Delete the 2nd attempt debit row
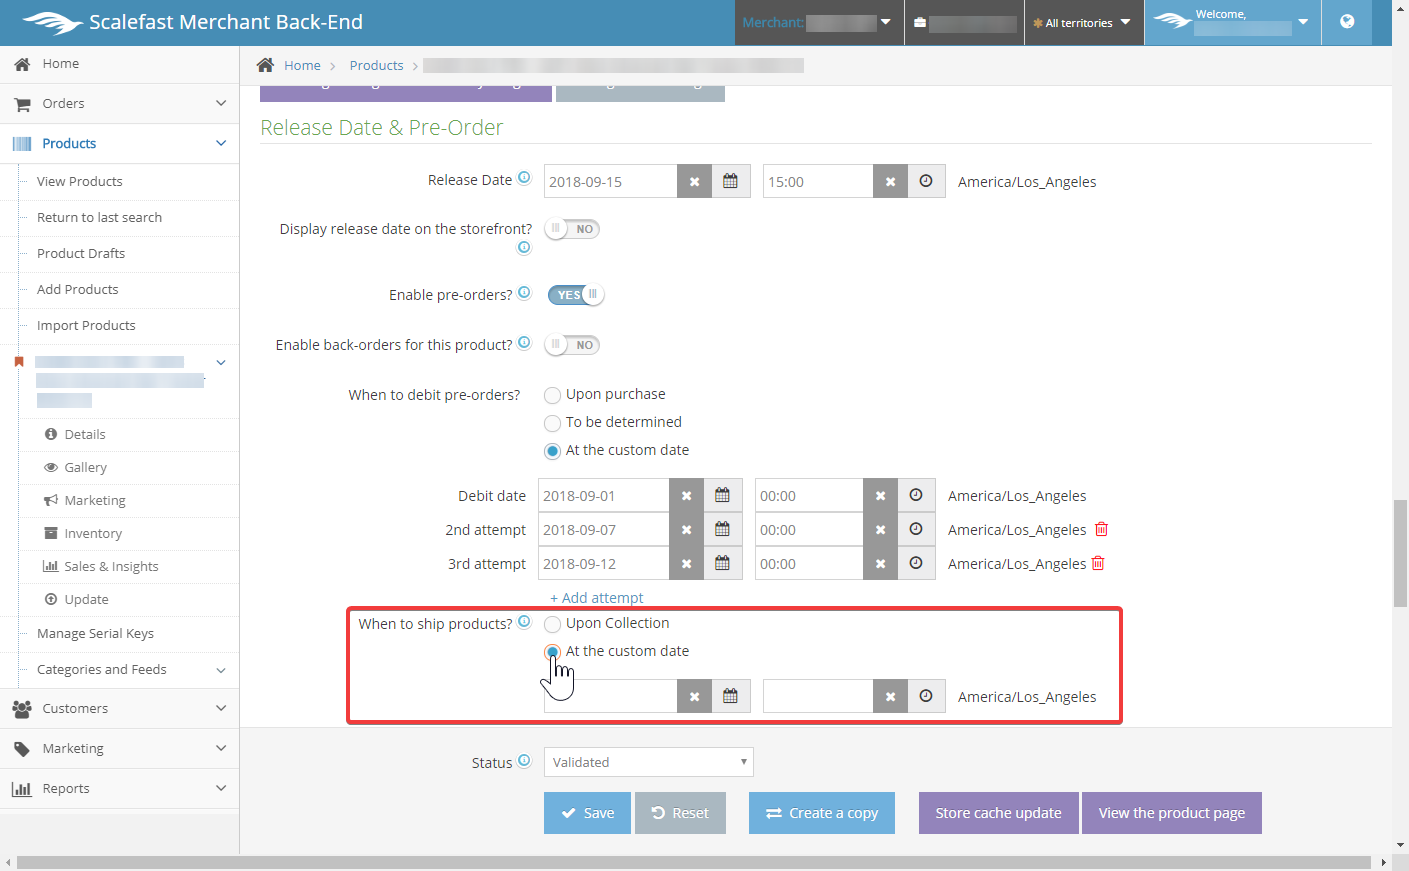Screen dimensions: 1409x871 pyautogui.click(x=1101, y=529)
